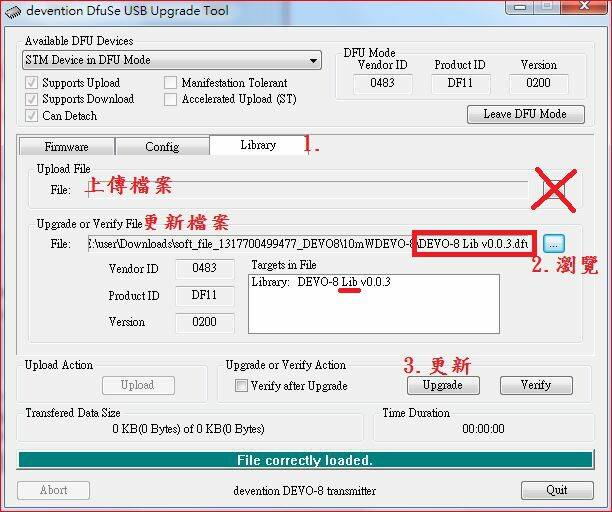Click the green progress status bar

point(305,460)
